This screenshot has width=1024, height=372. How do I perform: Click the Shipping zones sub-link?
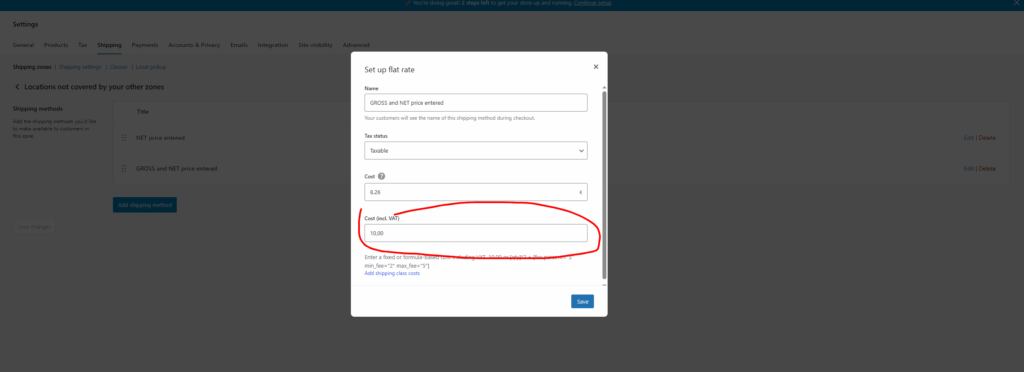coord(32,67)
